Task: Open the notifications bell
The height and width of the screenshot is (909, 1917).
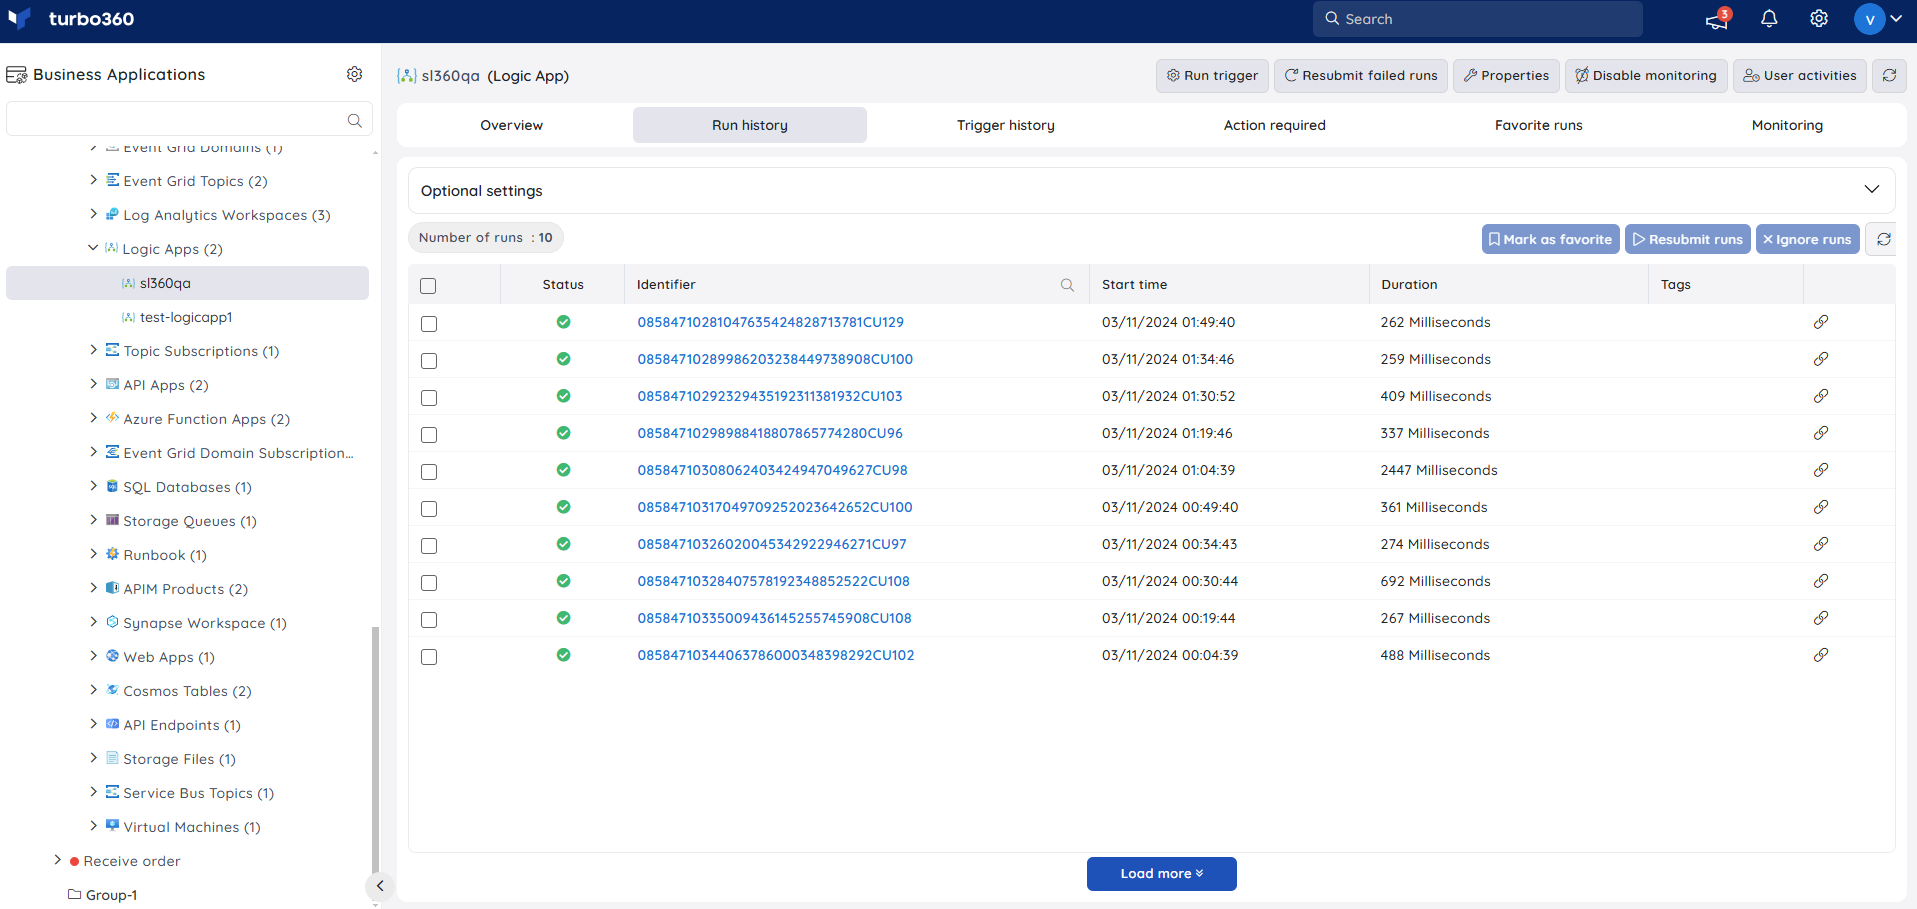Action: [1769, 19]
